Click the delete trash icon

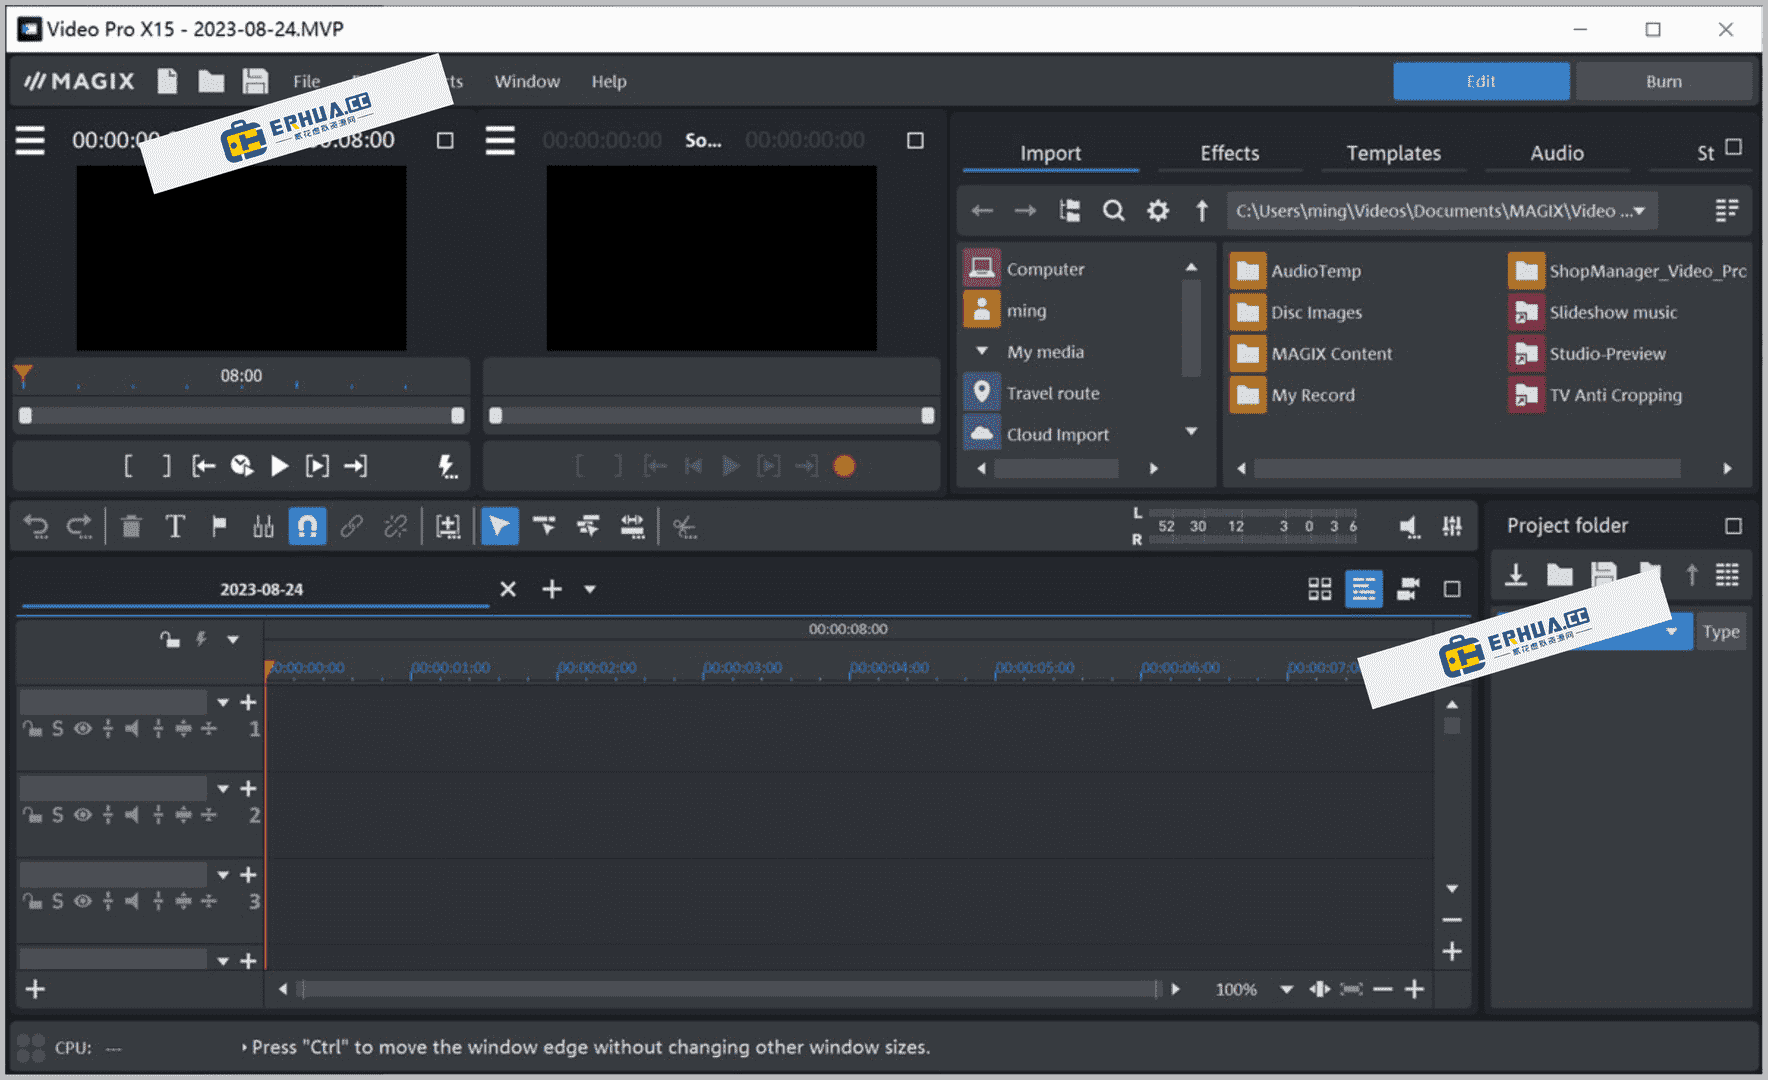pyautogui.click(x=130, y=525)
